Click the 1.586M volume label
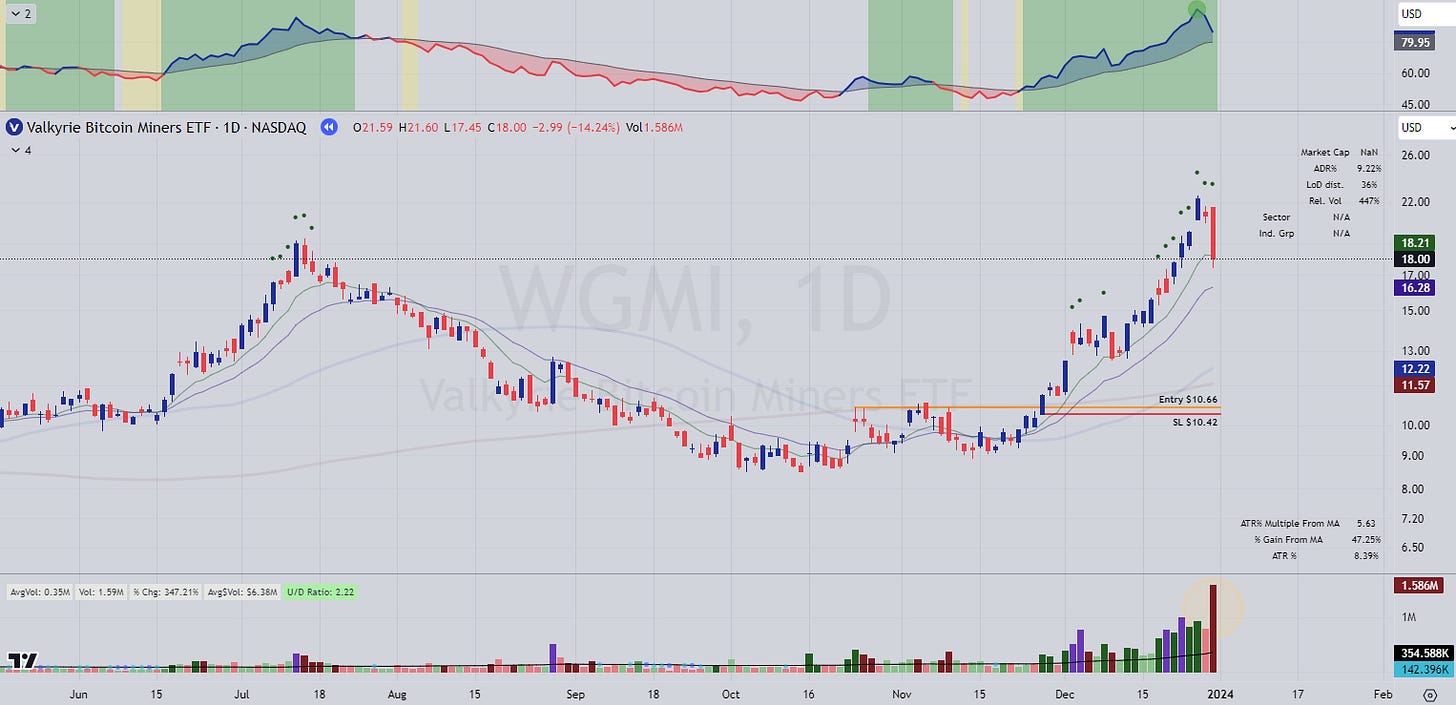The width and height of the screenshot is (1456, 705). coord(1420,585)
